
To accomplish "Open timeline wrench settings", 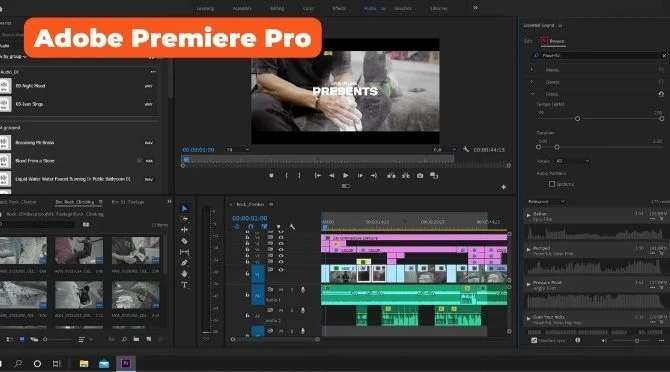I will [x=292, y=227].
